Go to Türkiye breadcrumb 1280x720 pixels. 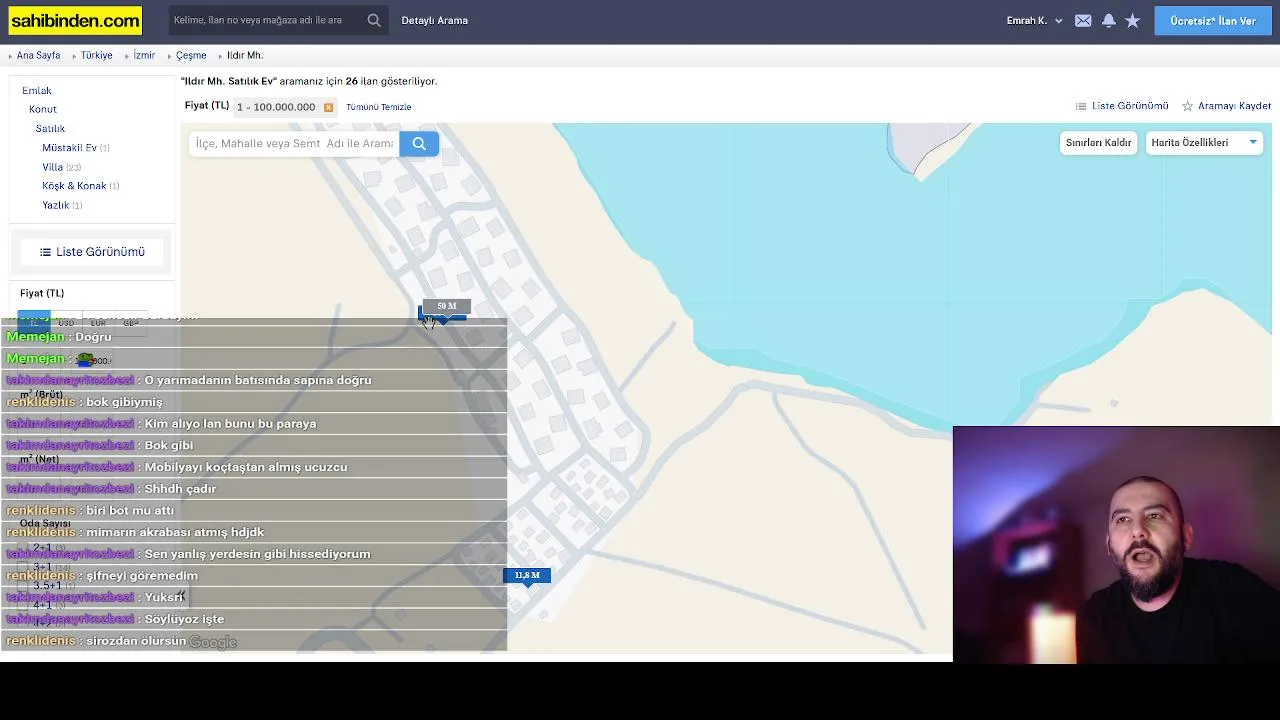coord(96,56)
